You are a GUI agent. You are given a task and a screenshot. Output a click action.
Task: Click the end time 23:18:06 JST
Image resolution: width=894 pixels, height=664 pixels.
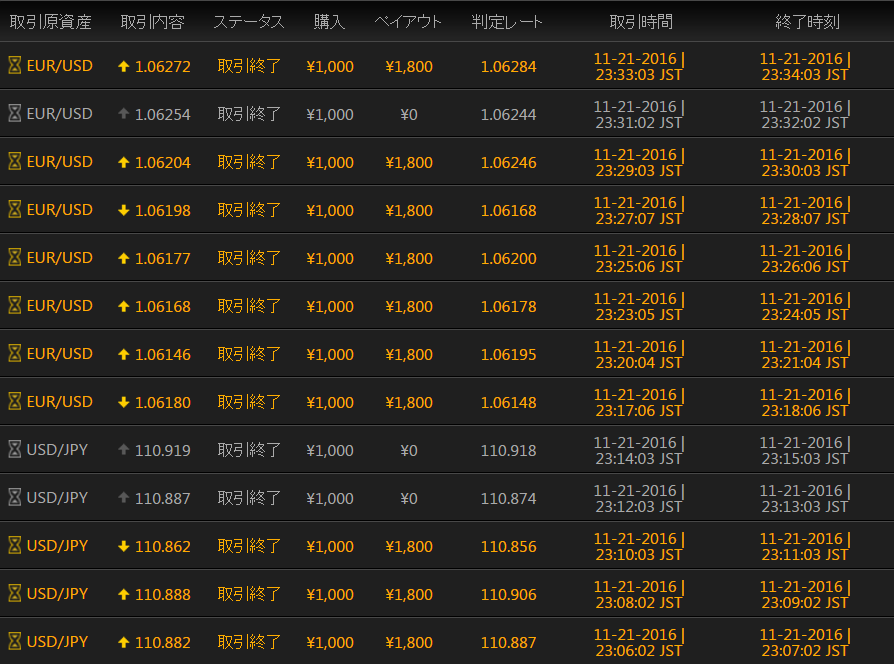click(804, 410)
